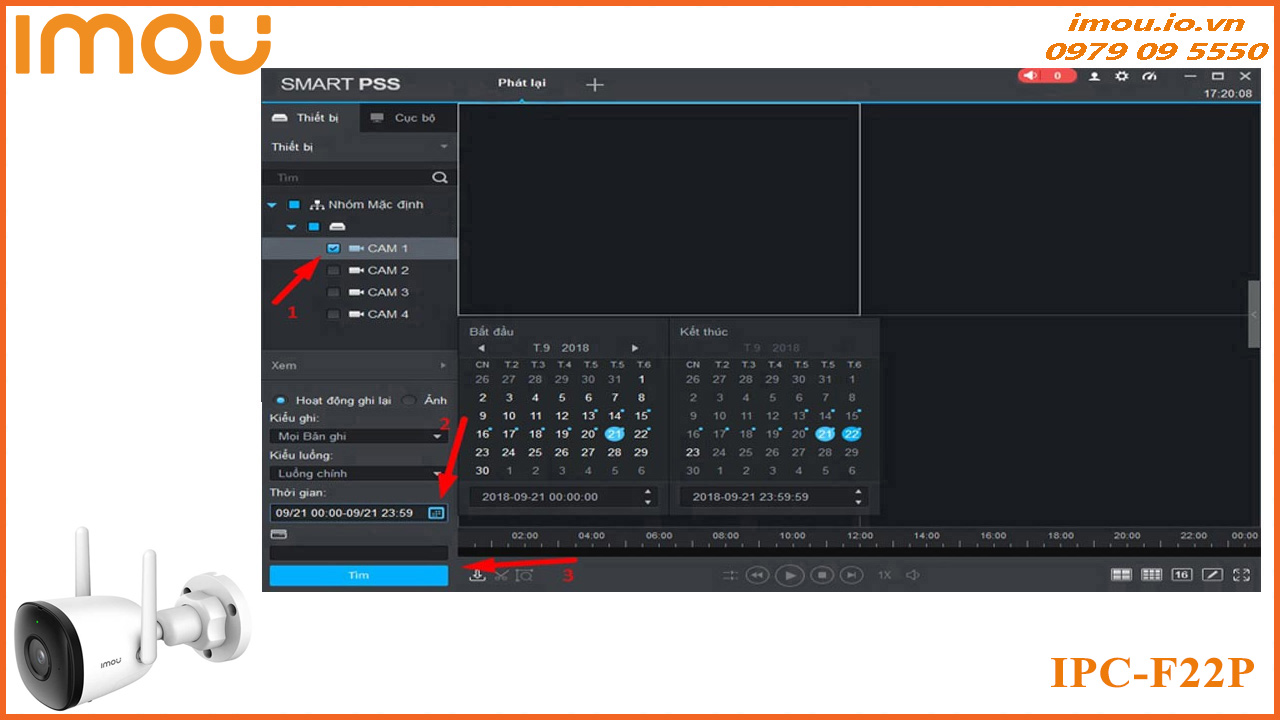Add a new tab with plus
The width and height of the screenshot is (1280, 720).
tap(595, 85)
